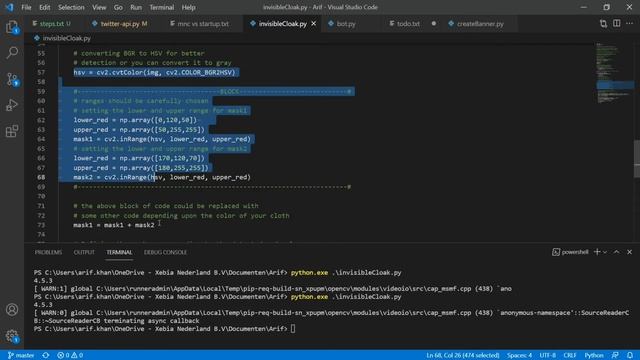
Task: Click the terminal input prompt line
Action: (164, 329)
